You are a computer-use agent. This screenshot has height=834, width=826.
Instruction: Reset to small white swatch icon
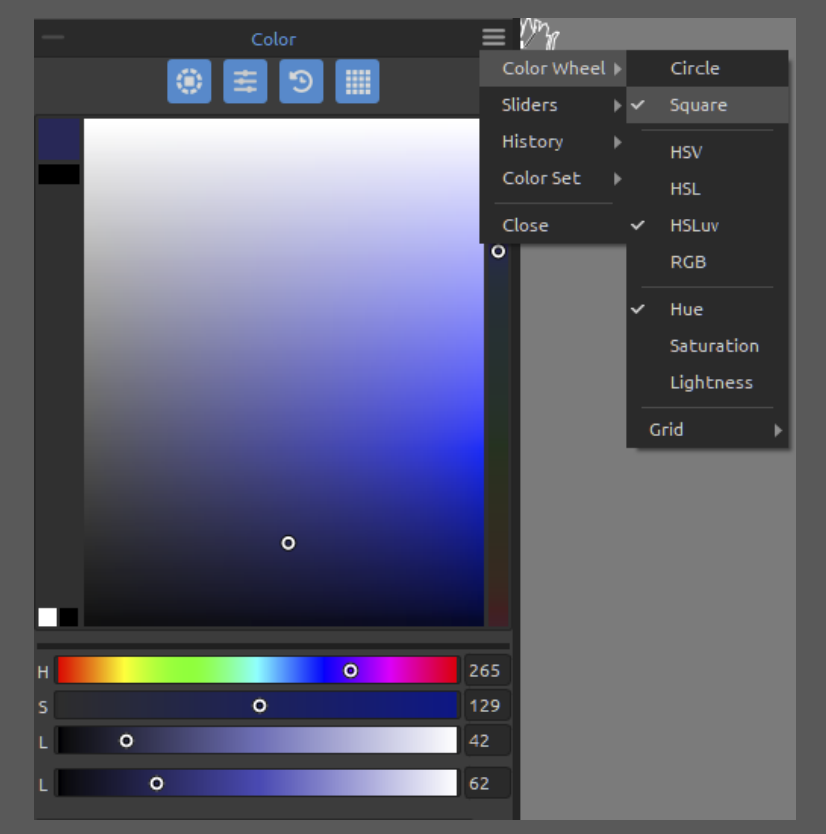click(x=47, y=616)
